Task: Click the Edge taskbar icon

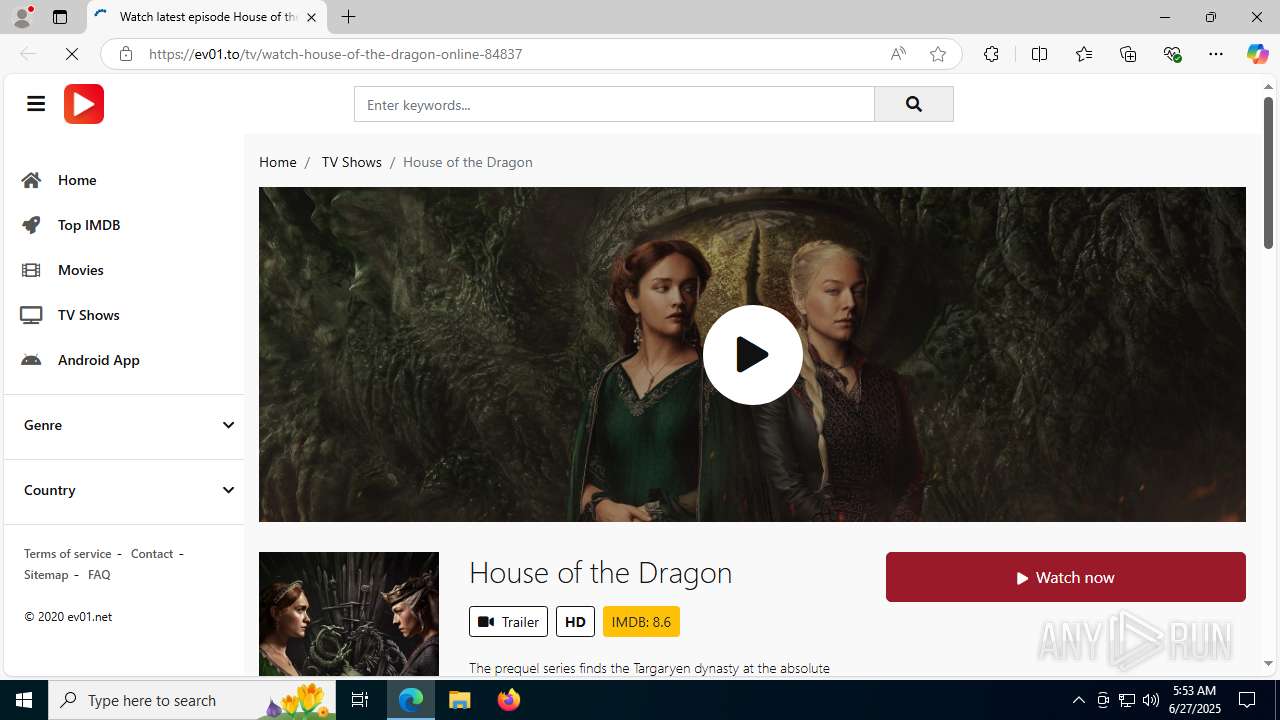Action: tap(411, 700)
